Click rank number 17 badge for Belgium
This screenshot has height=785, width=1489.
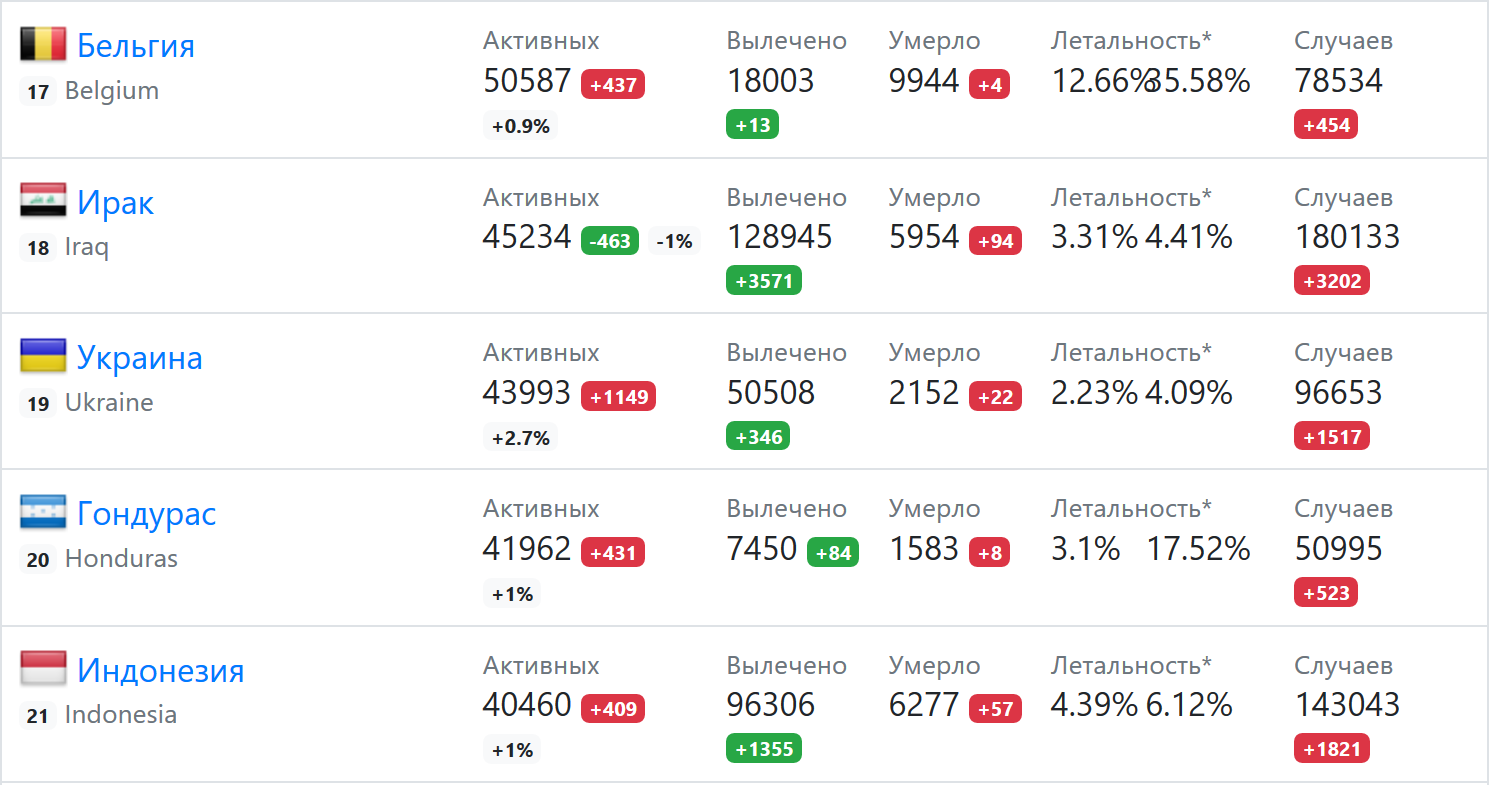point(38,92)
